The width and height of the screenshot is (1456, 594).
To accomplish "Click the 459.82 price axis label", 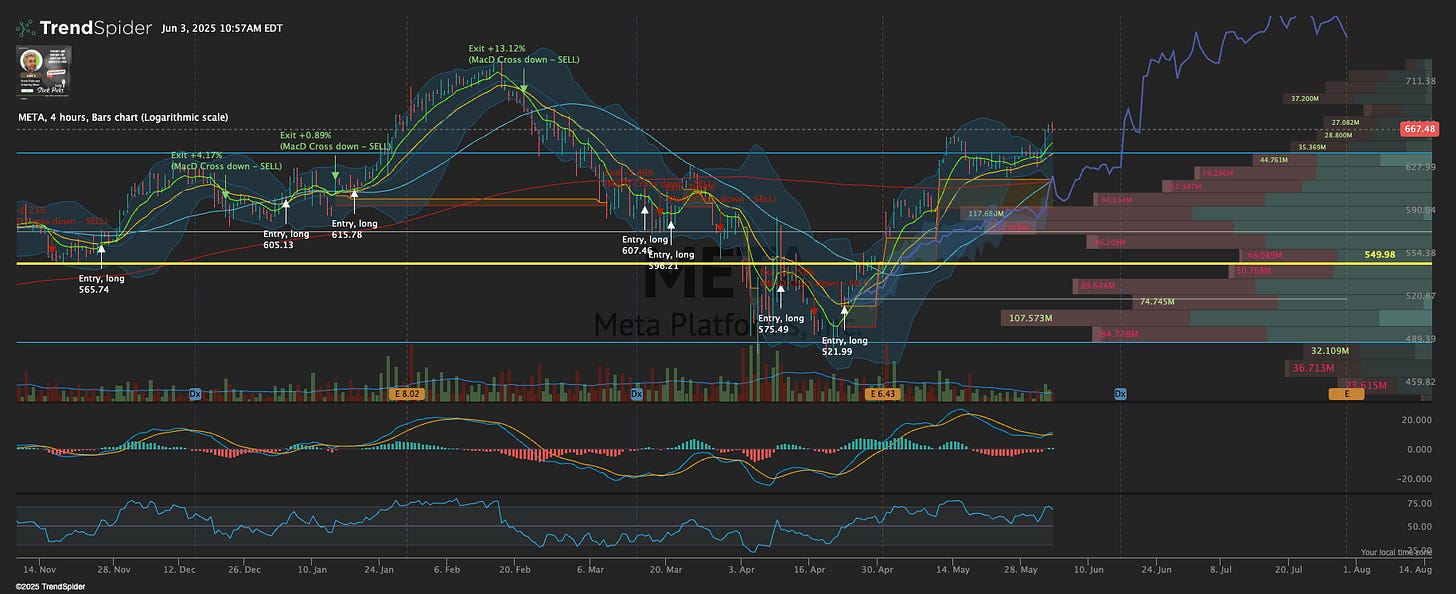I will pyautogui.click(x=1420, y=382).
